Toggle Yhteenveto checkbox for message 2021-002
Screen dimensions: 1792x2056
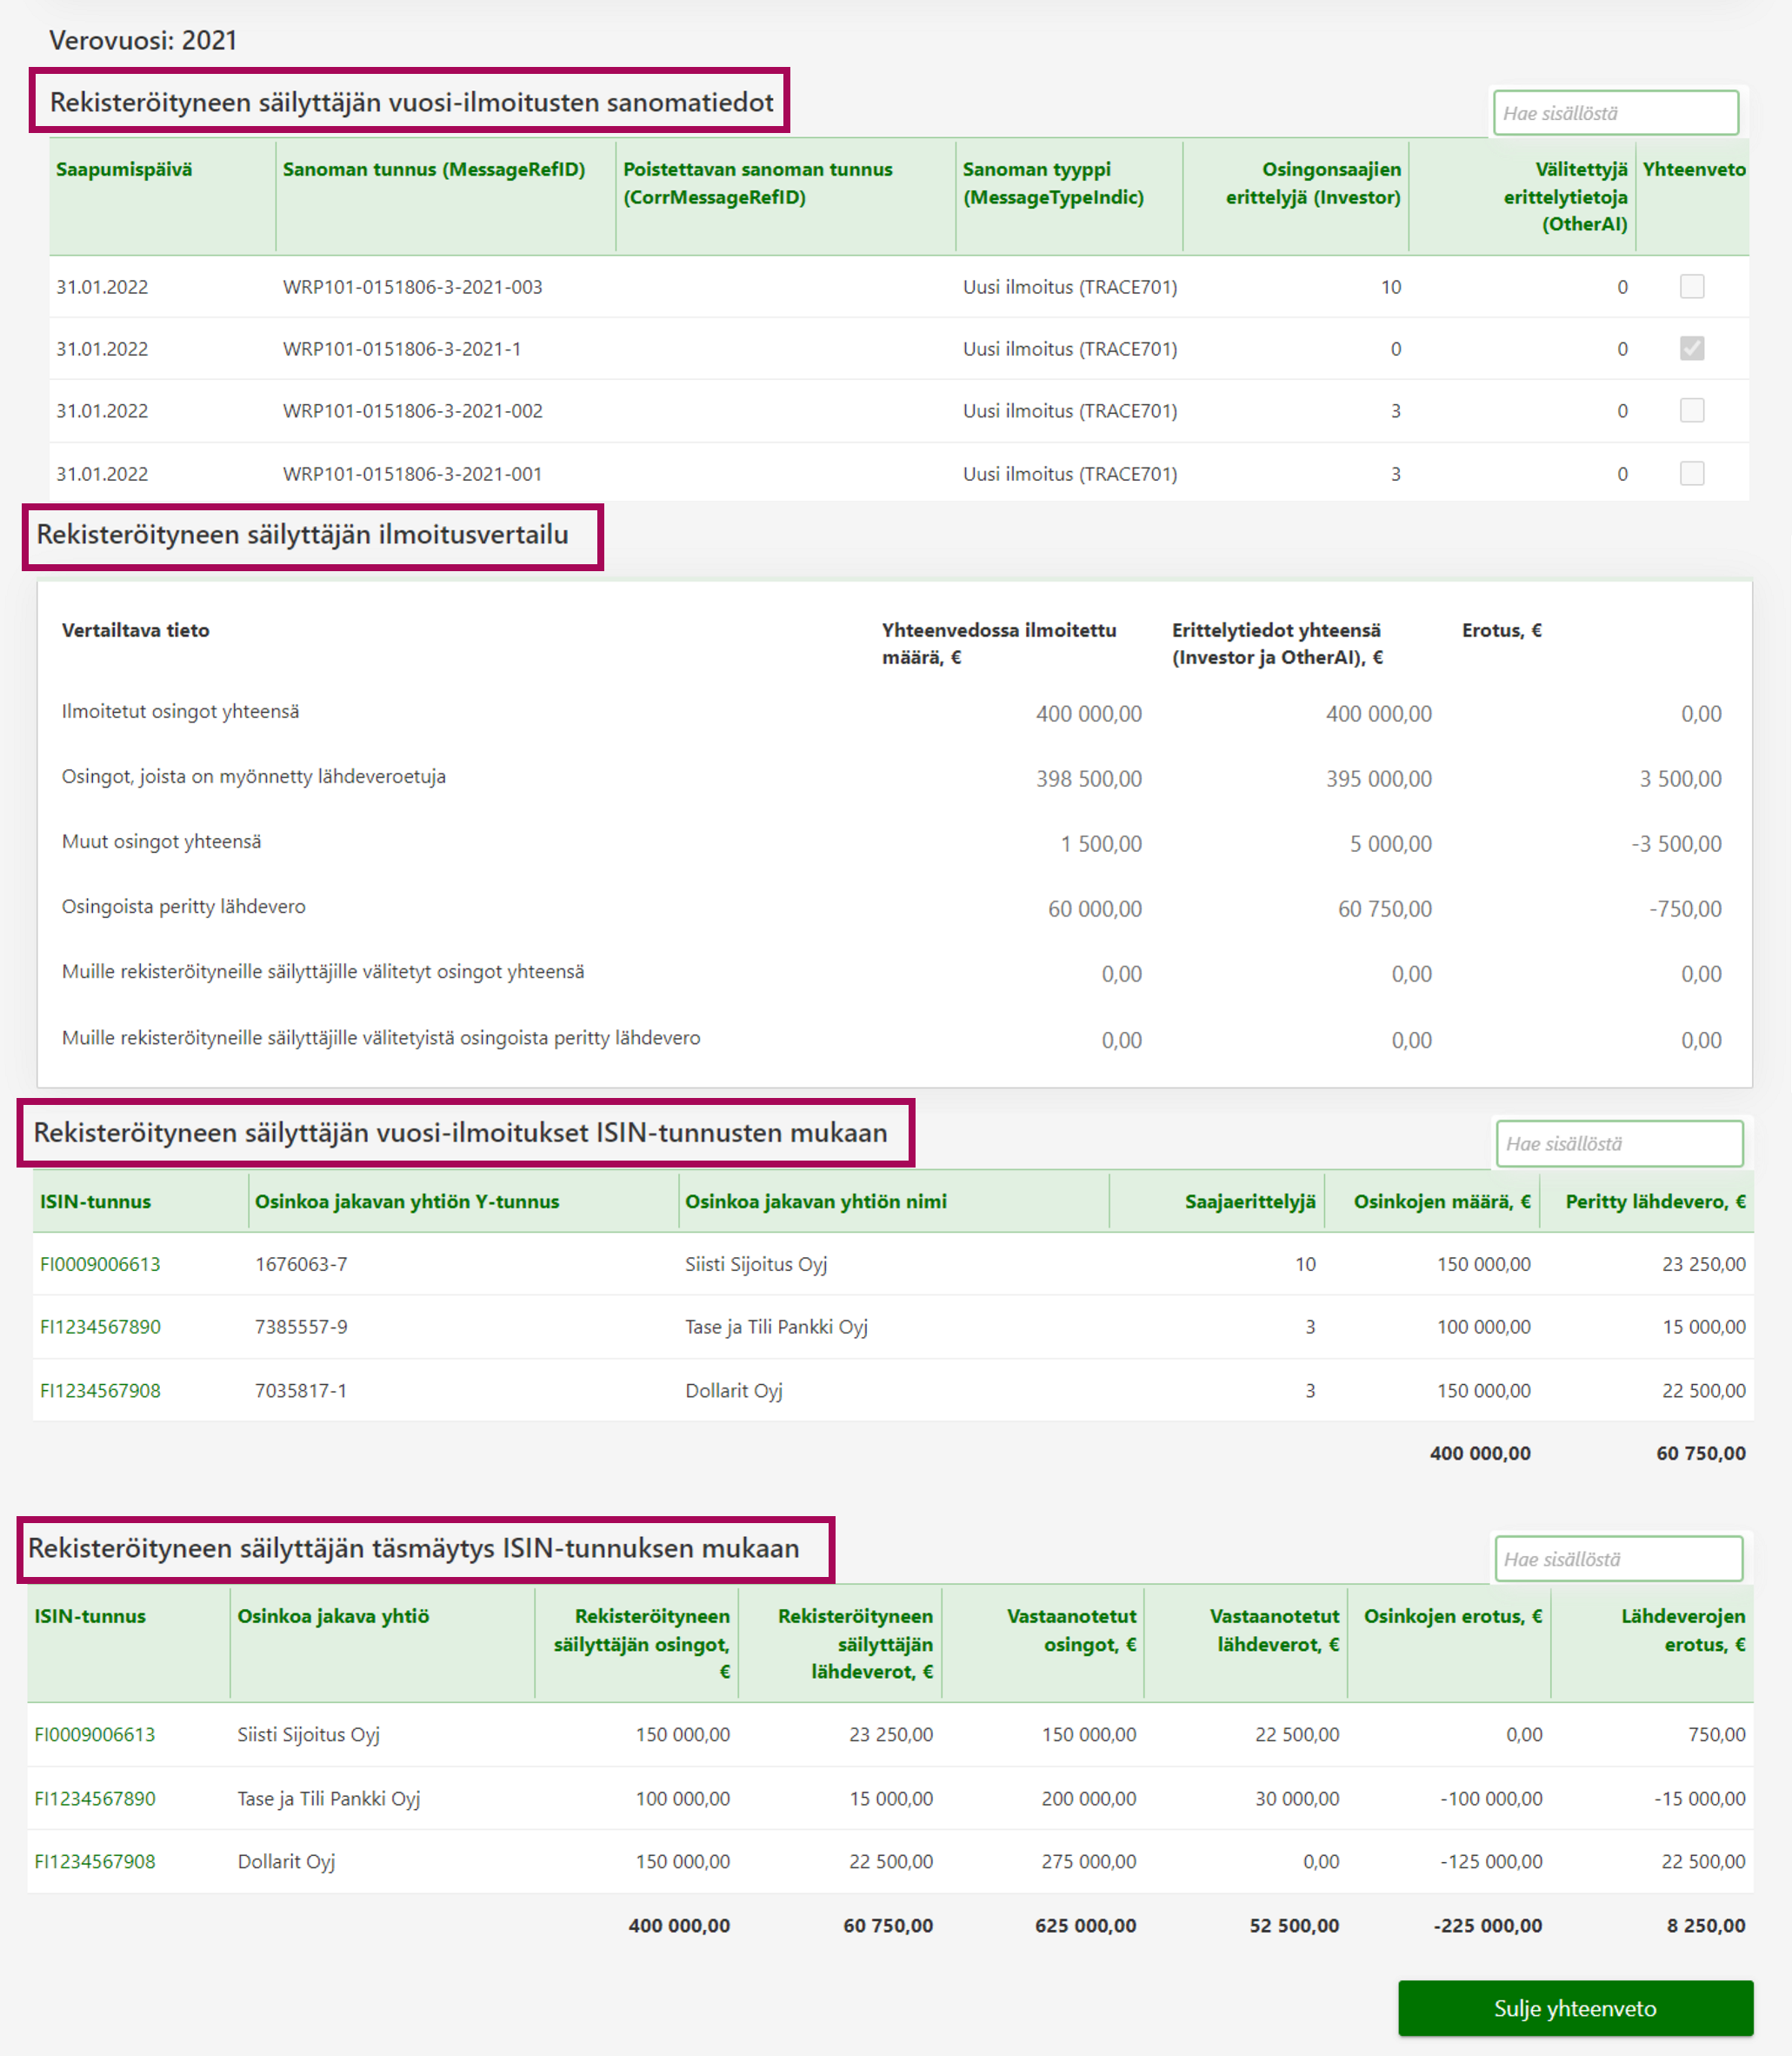click(x=1691, y=411)
